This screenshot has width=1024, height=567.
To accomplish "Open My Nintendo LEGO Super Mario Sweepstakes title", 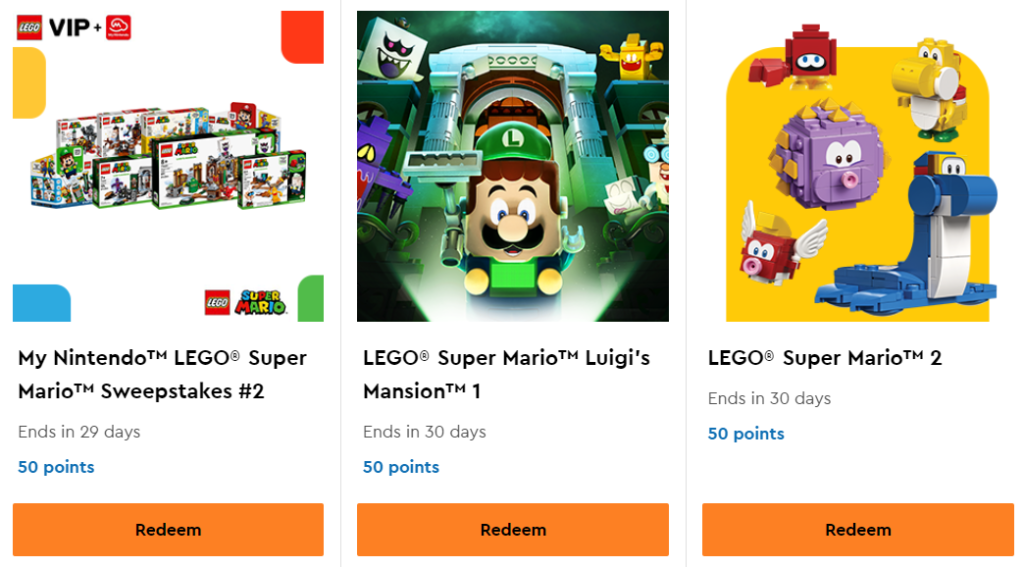I will tap(162, 374).
